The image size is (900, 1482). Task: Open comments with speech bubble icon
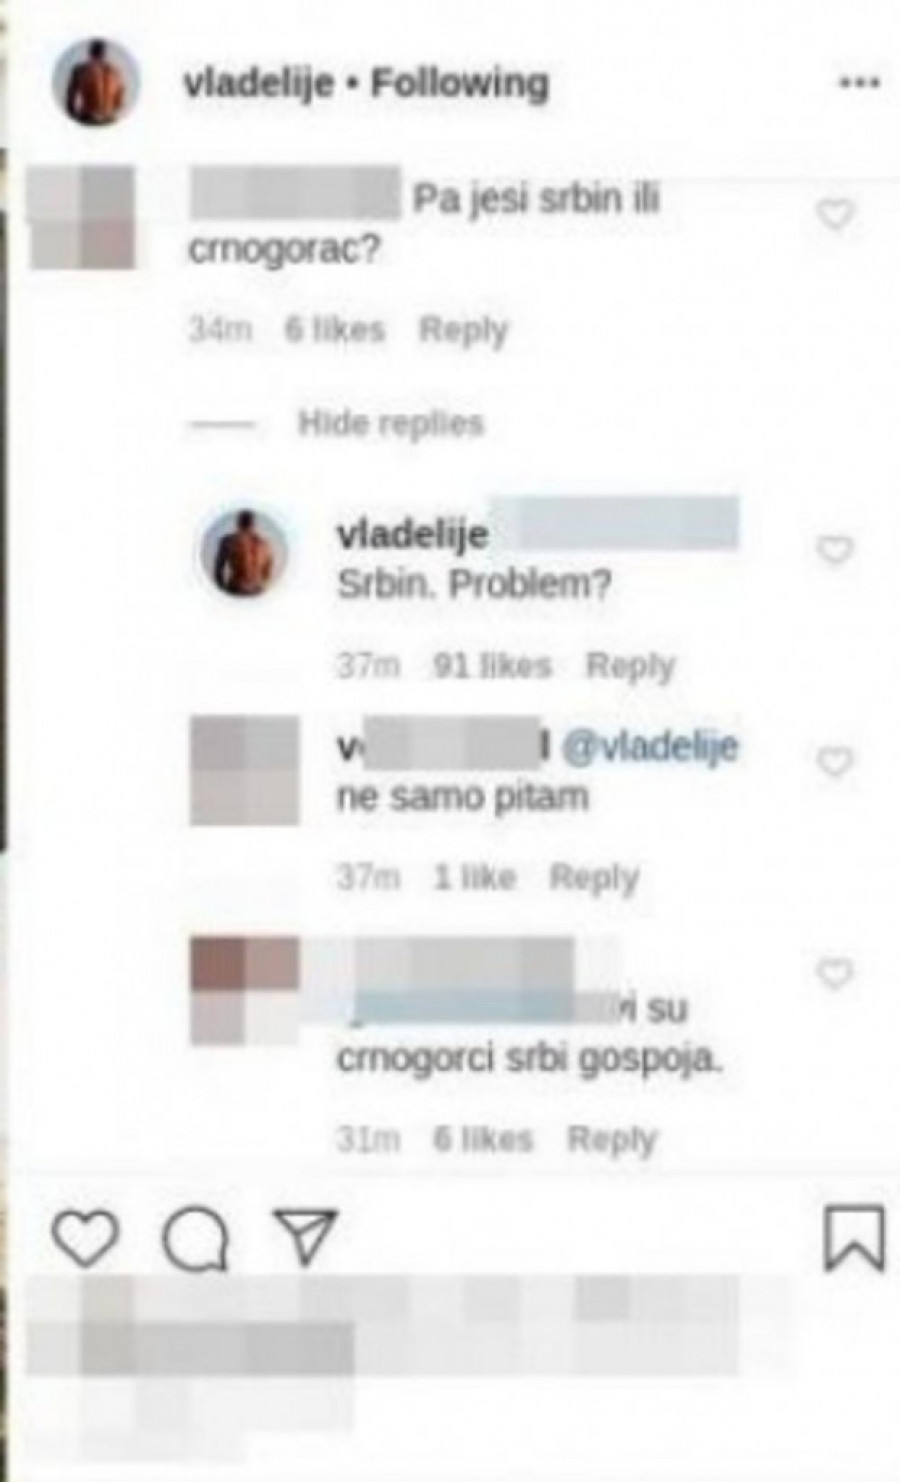tap(196, 1240)
